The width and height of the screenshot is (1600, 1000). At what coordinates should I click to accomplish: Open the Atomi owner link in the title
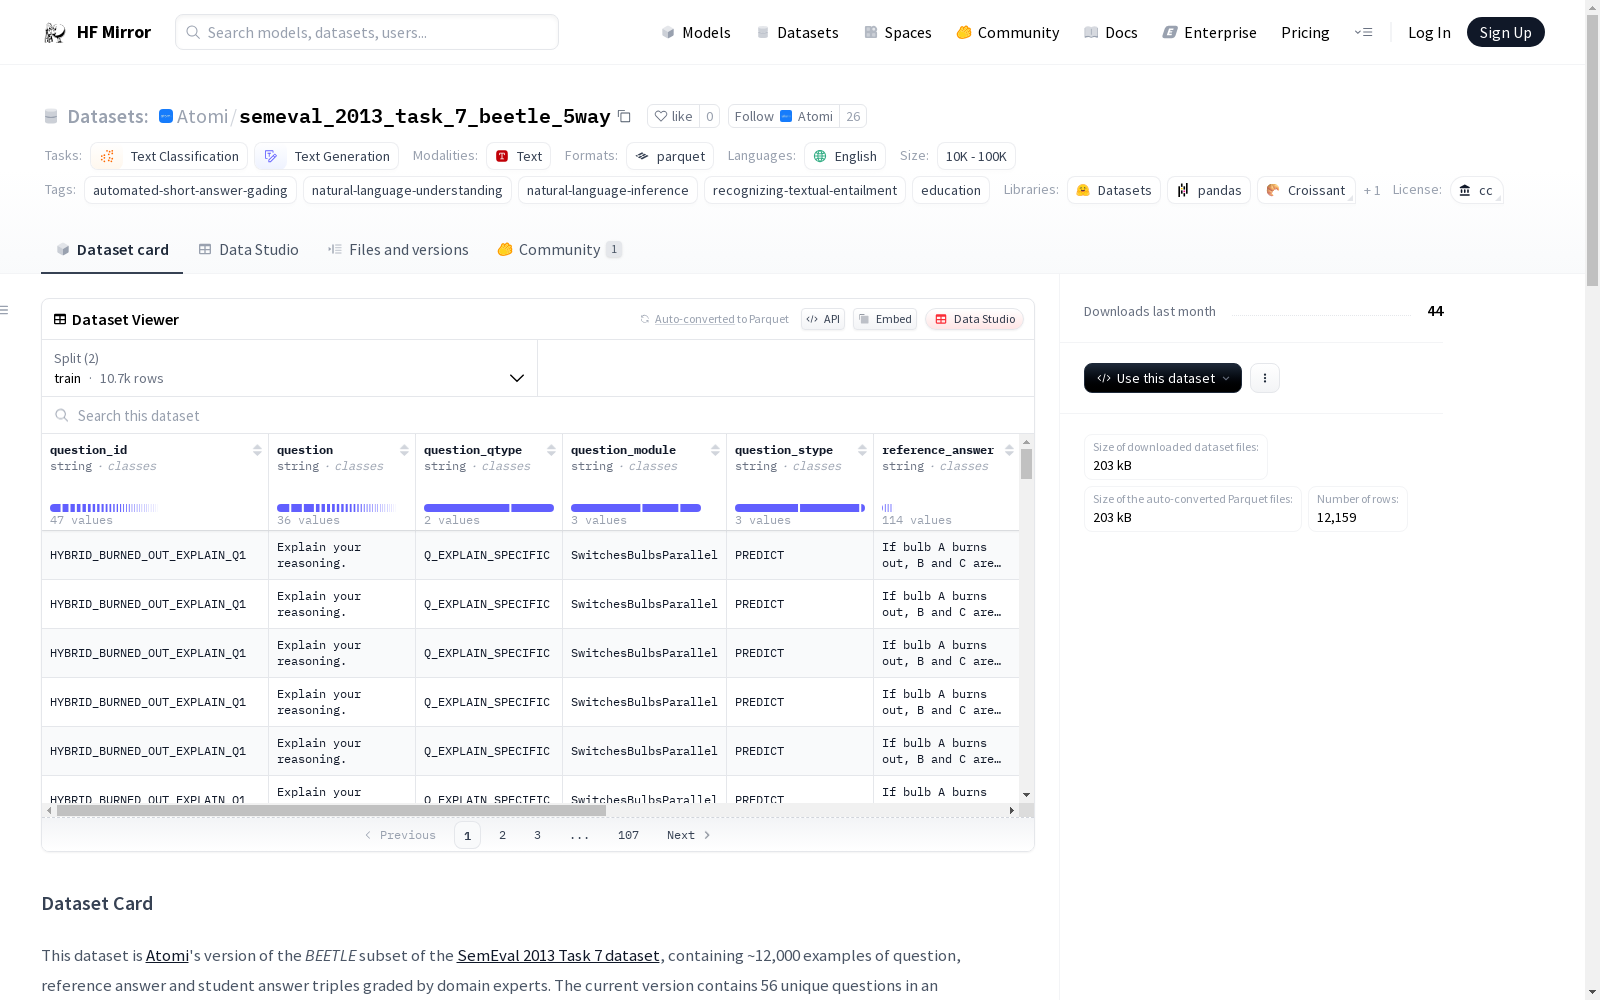(203, 116)
